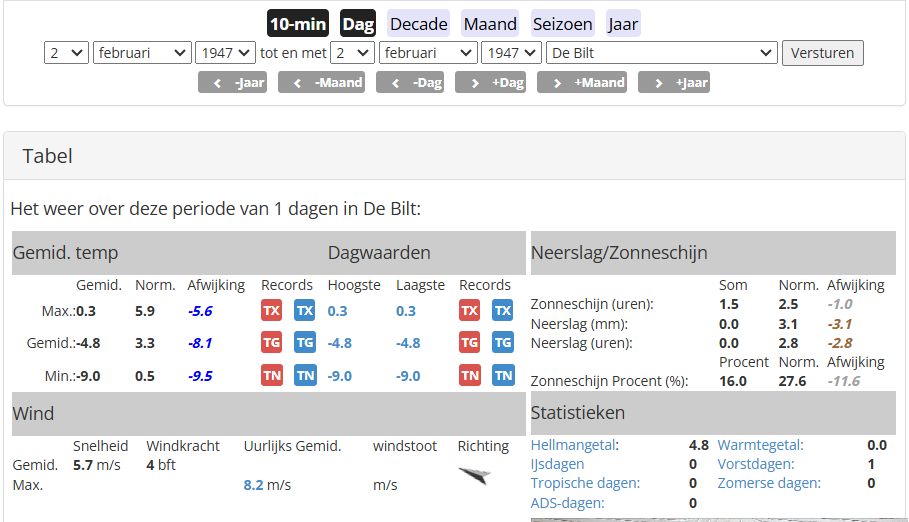This screenshot has height=522, width=909.
Task: Click the red TG icon in Dagwaarden records
Action: [469, 343]
